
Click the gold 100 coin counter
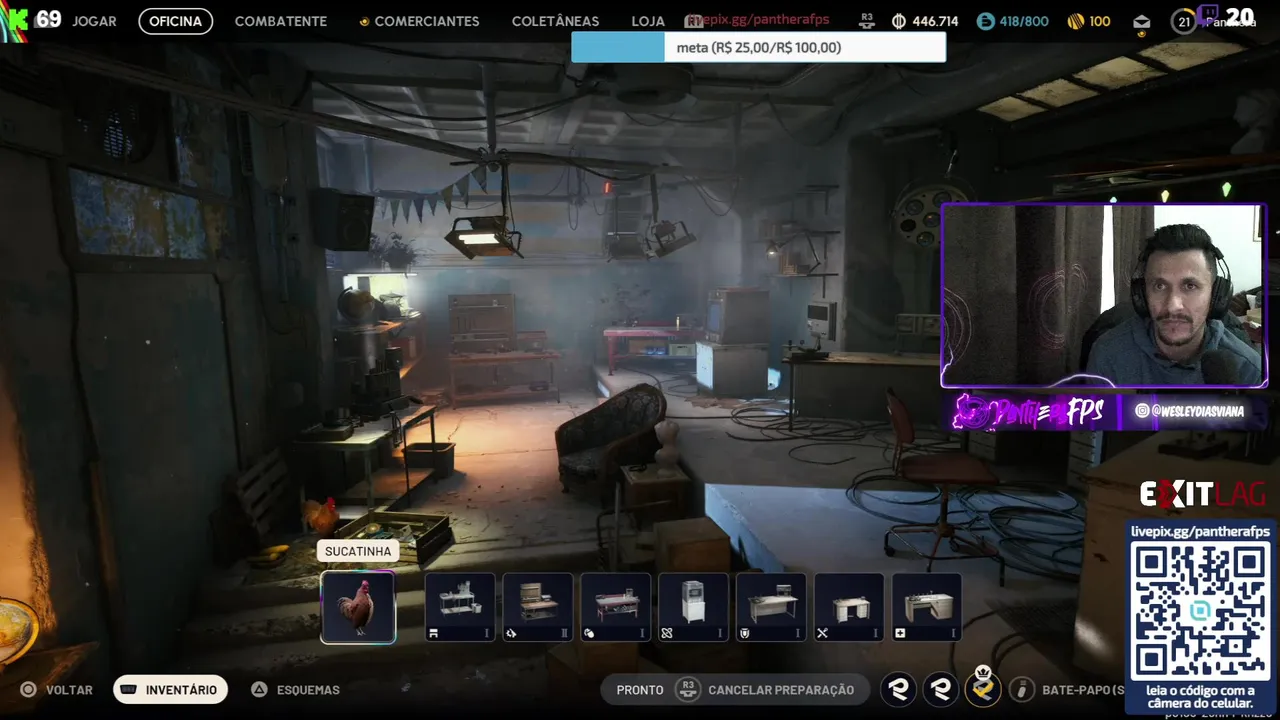1089,21
